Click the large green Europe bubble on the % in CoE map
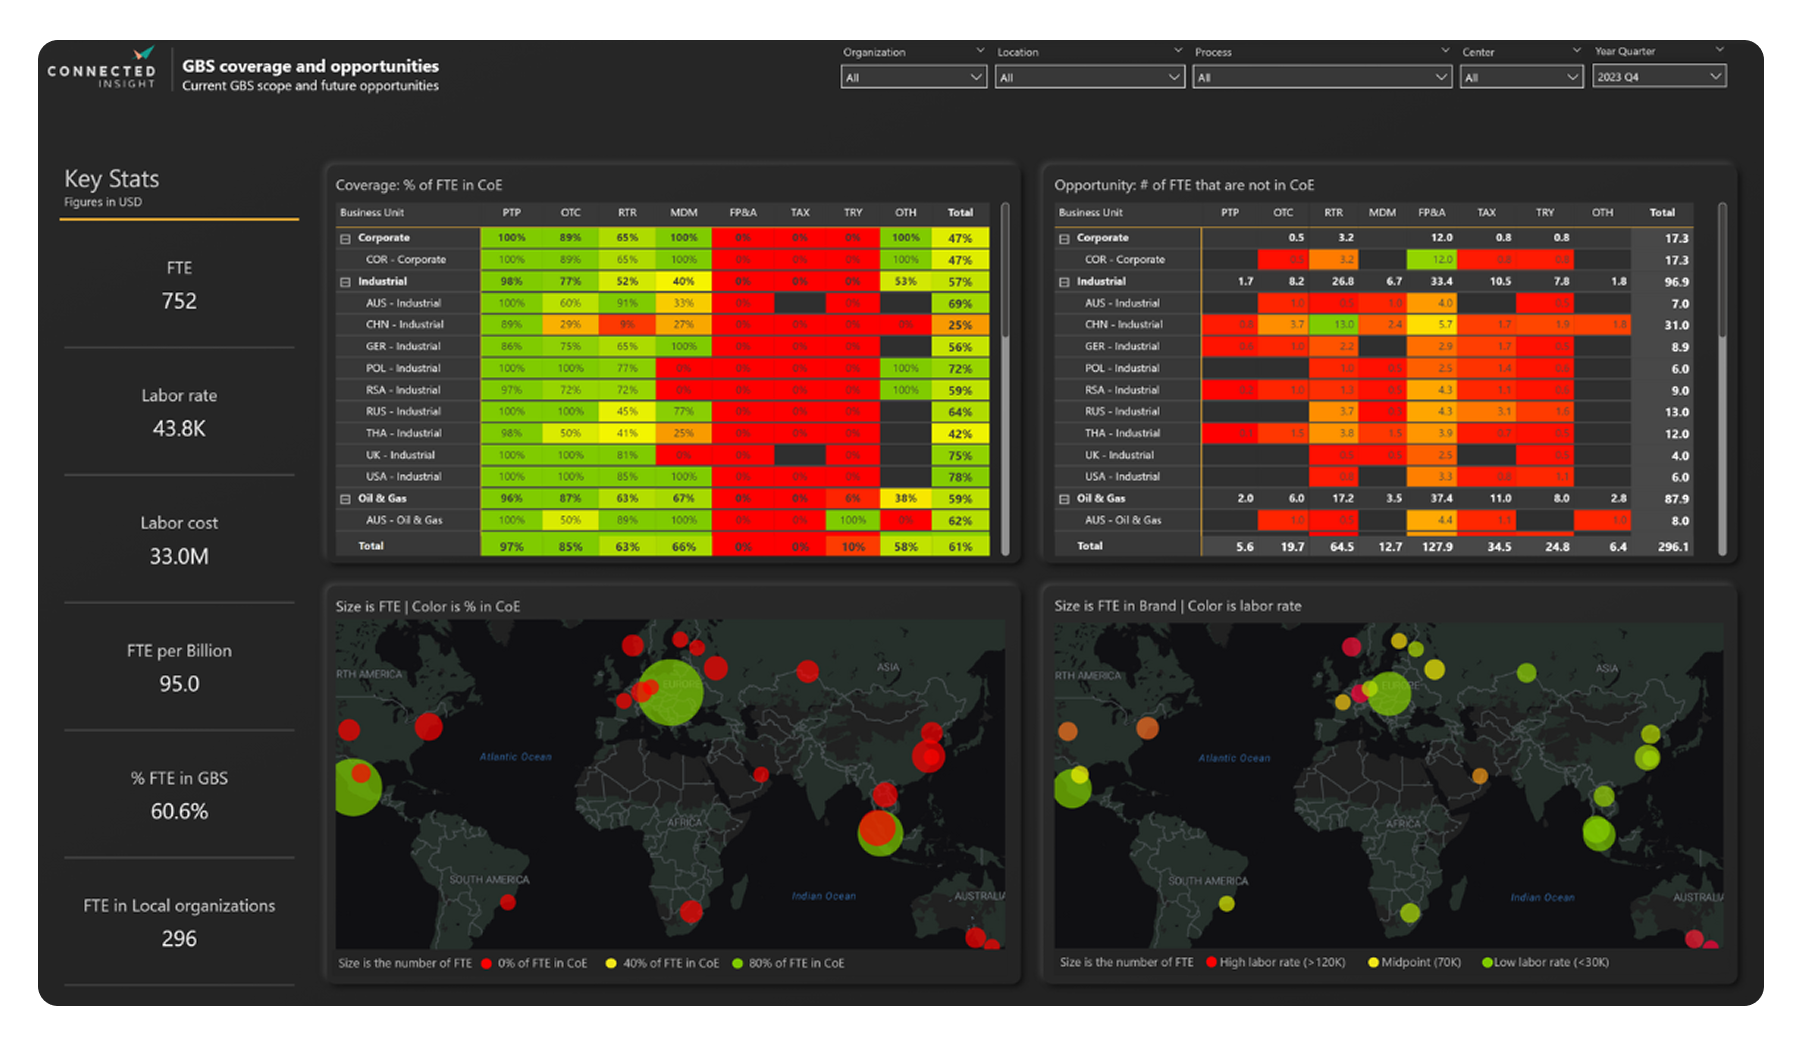Image resolution: width=1798 pixels, height=1044 pixels. pos(670,692)
